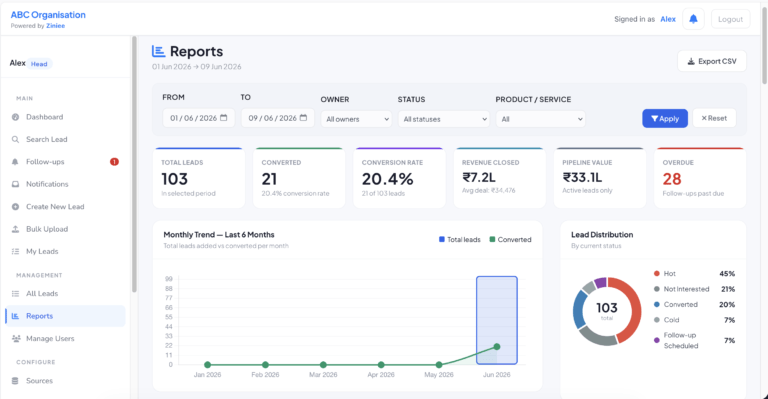Click the My Leads list icon
The height and width of the screenshot is (399, 768).
pos(15,252)
